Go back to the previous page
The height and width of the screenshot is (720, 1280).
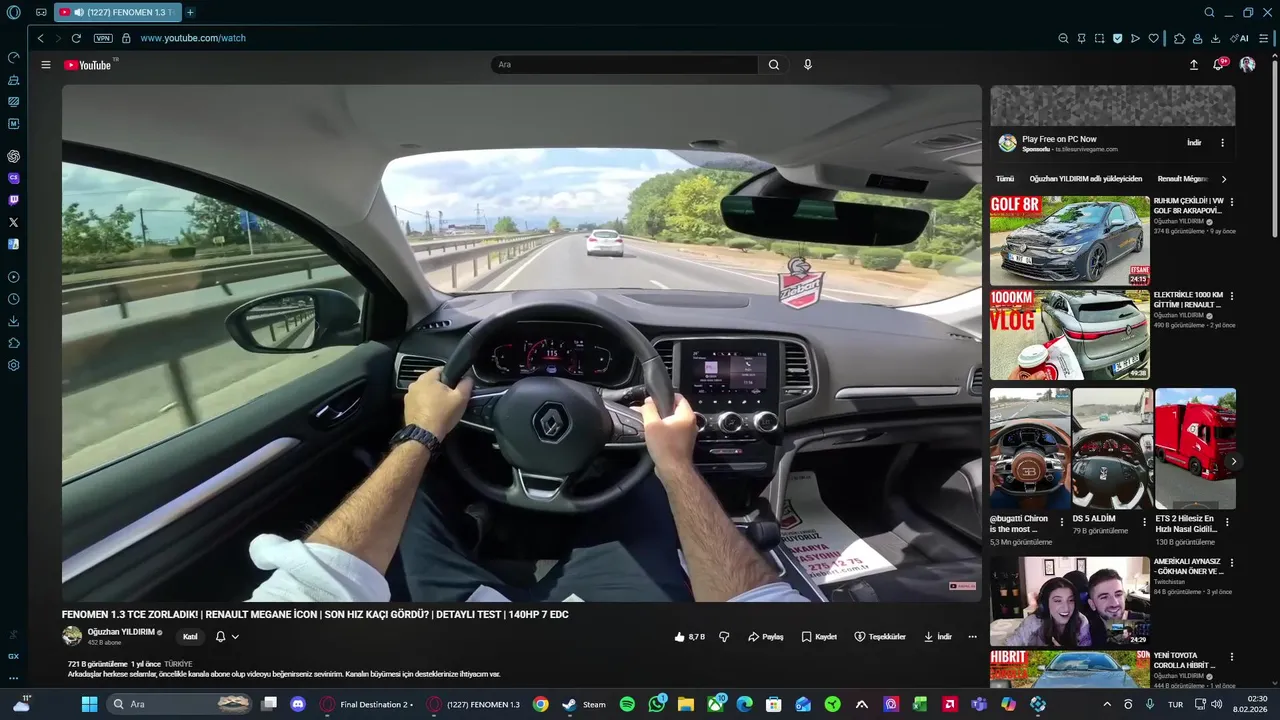[40, 38]
